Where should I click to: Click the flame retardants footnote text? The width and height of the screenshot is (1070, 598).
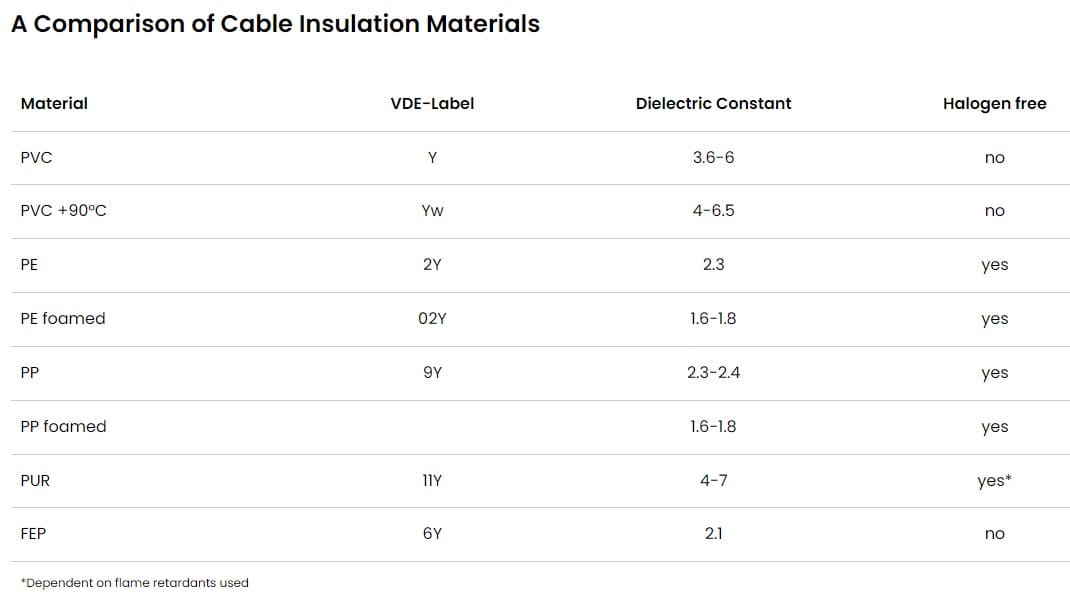pos(134,583)
